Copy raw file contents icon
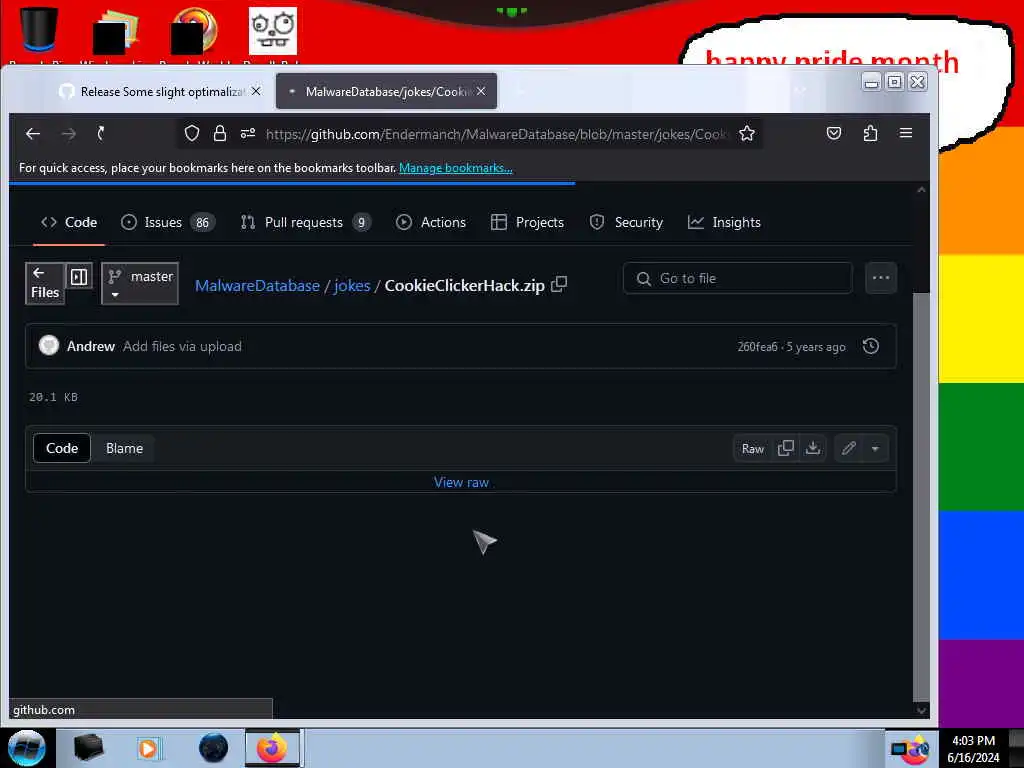The height and width of the screenshot is (768, 1024). [x=786, y=448]
